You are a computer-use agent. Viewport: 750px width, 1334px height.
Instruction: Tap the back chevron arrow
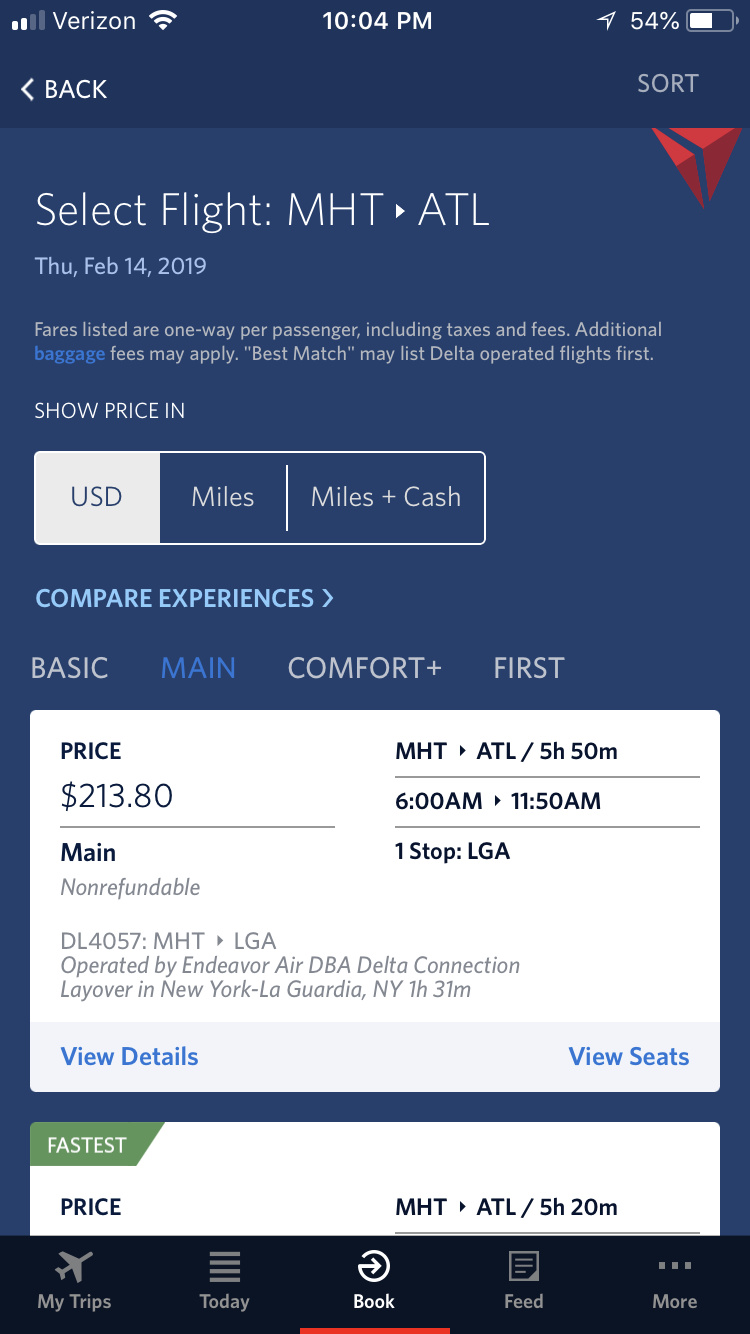coord(28,89)
